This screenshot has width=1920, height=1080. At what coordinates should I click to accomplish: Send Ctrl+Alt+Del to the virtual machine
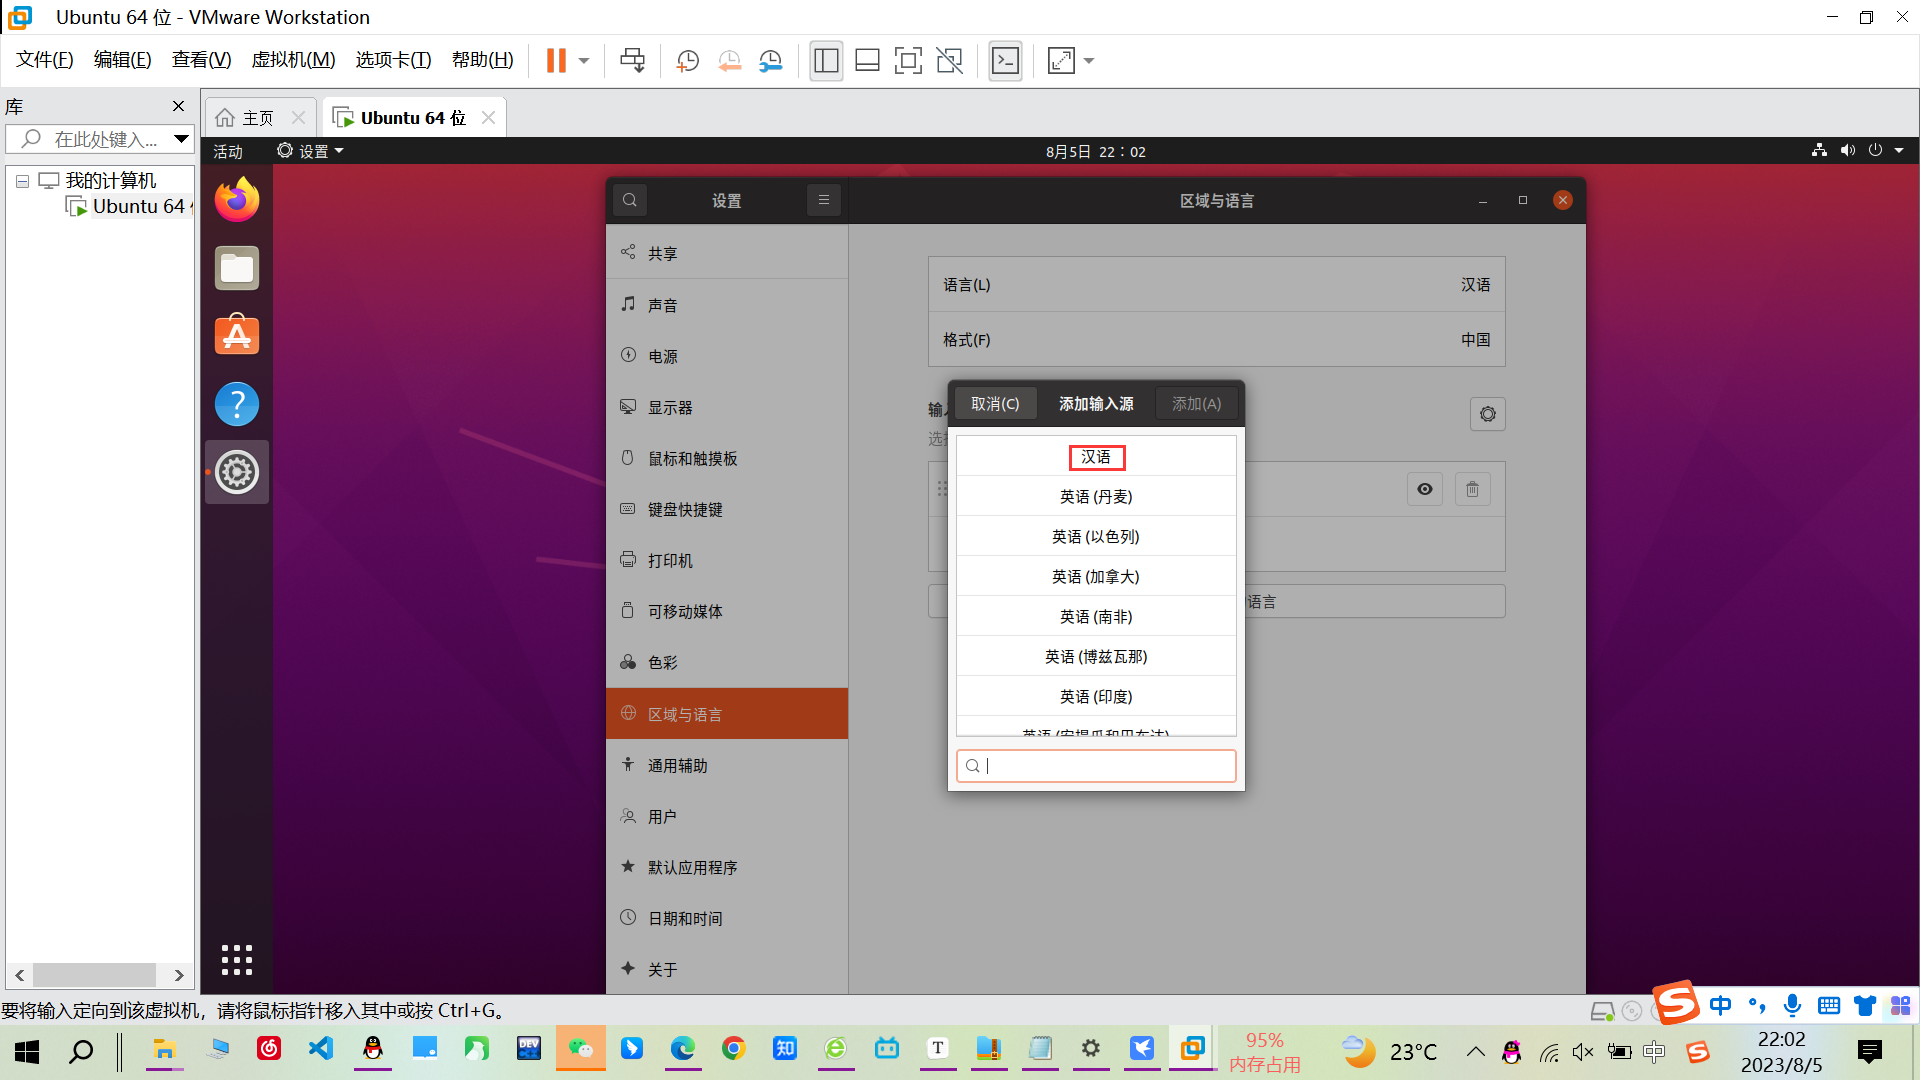(632, 61)
